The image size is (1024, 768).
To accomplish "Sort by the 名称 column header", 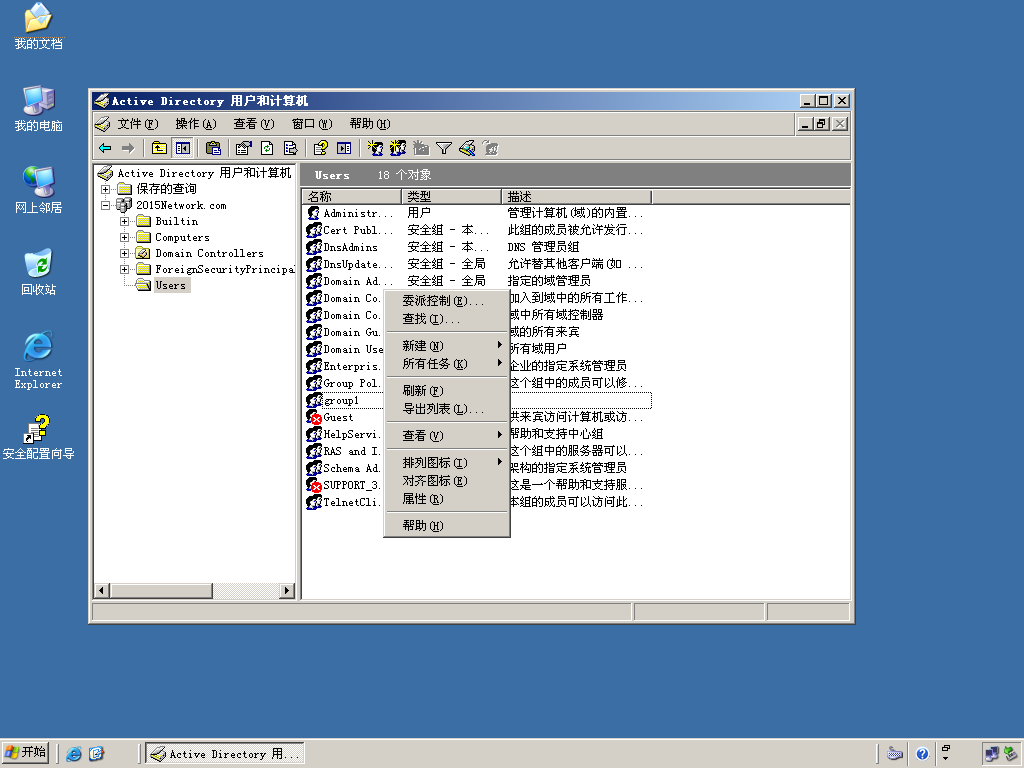I will 352,197.
